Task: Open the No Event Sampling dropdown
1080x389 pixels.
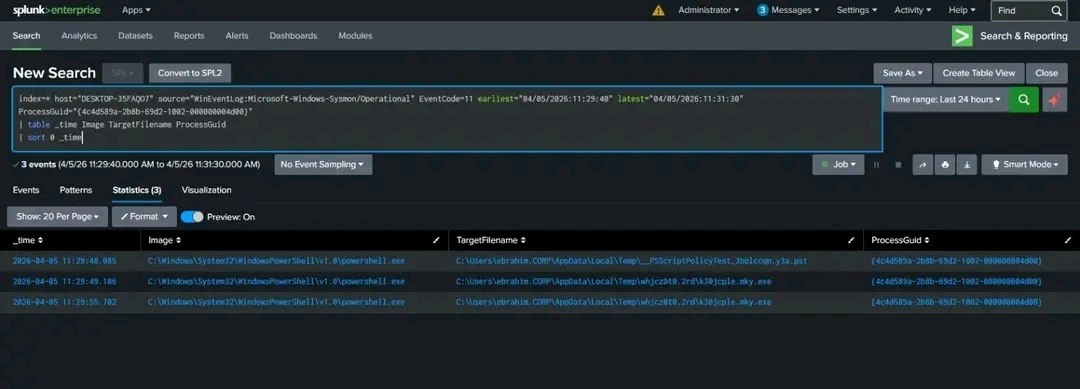Action: (x=323, y=165)
